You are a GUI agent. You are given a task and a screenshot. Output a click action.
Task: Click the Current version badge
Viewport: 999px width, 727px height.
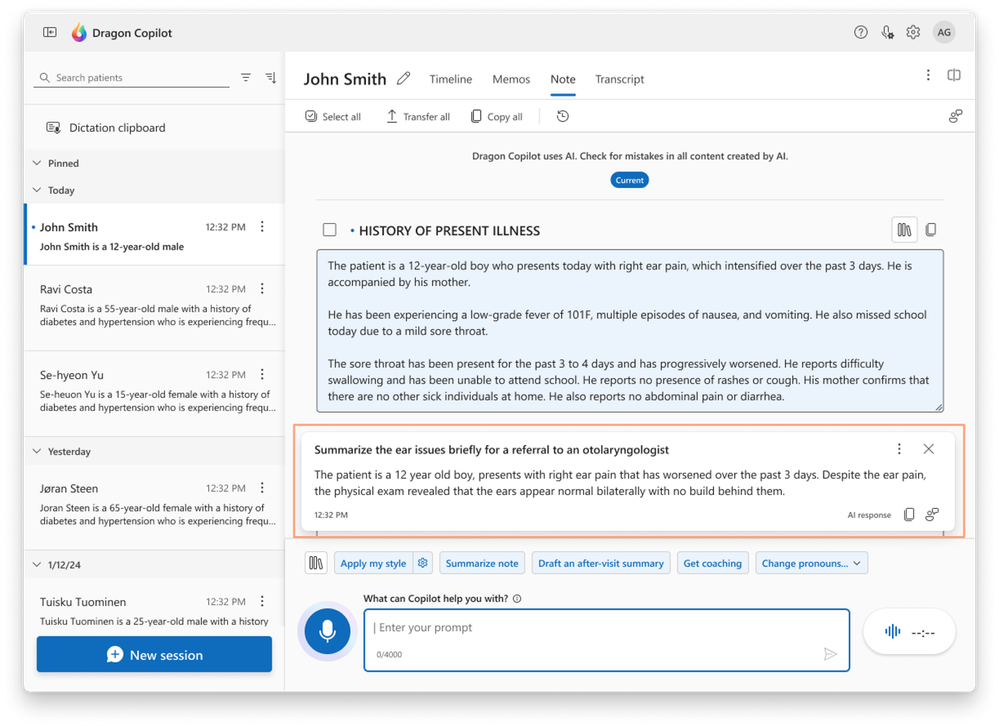click(x=629, y=180)
